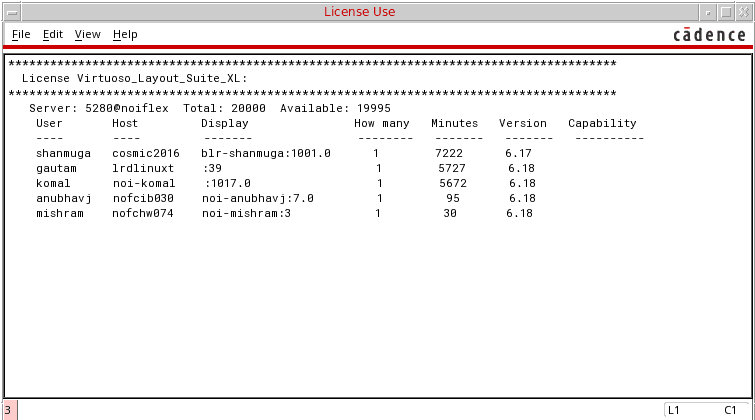The image size is (755, 420).
Task: Click version 6.17 in shanmuga row
Action: pyautogui.click(x=519, y=154)
